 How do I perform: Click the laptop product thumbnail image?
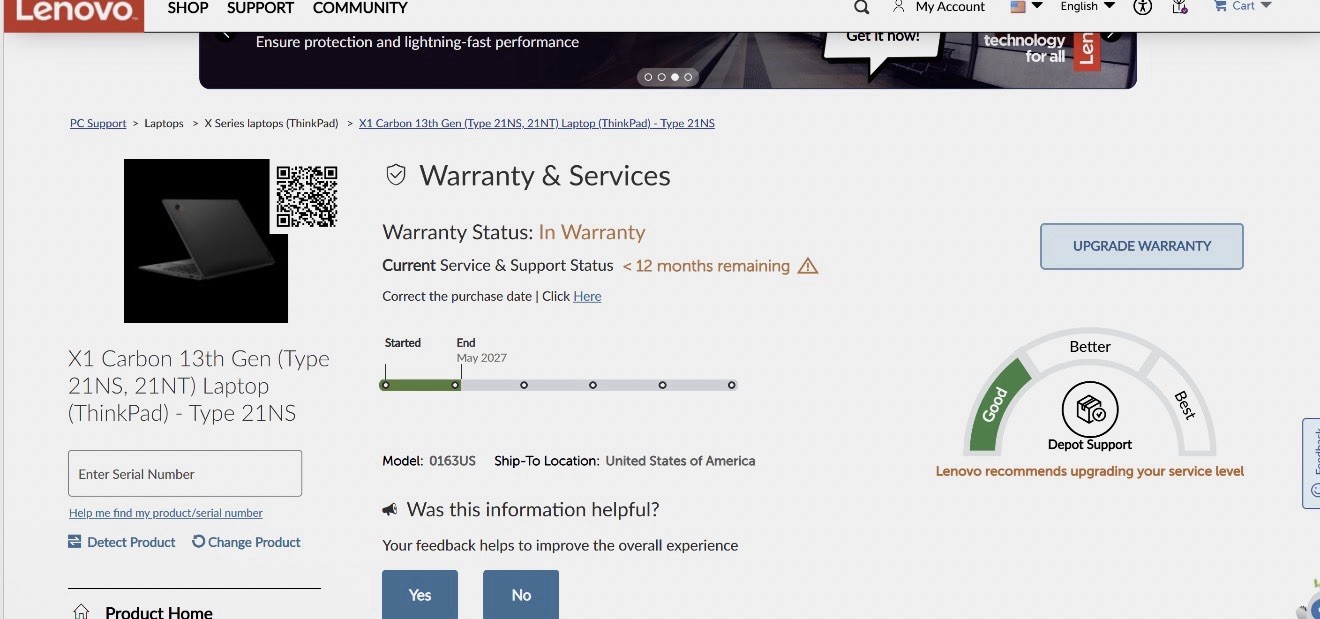(x=206, y=241)
